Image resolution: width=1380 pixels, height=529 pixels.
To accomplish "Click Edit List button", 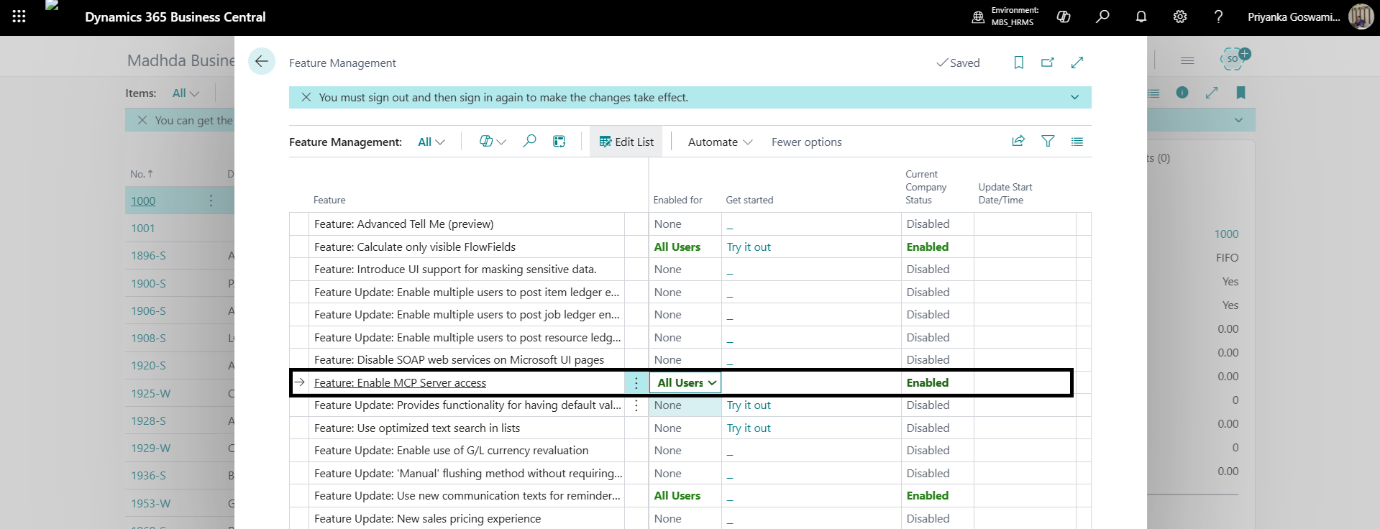I will (x=626, y=142).
